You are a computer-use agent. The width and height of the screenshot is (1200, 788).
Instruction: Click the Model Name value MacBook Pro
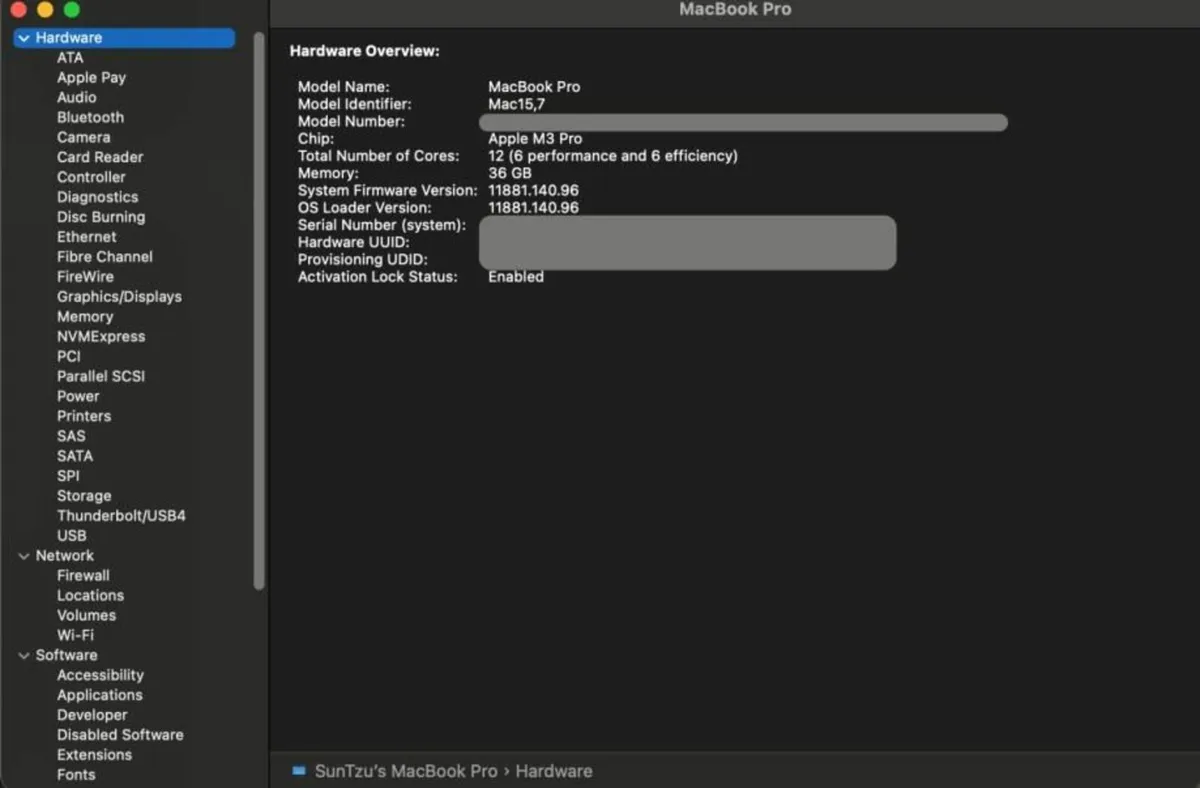[x=534, y=87]
